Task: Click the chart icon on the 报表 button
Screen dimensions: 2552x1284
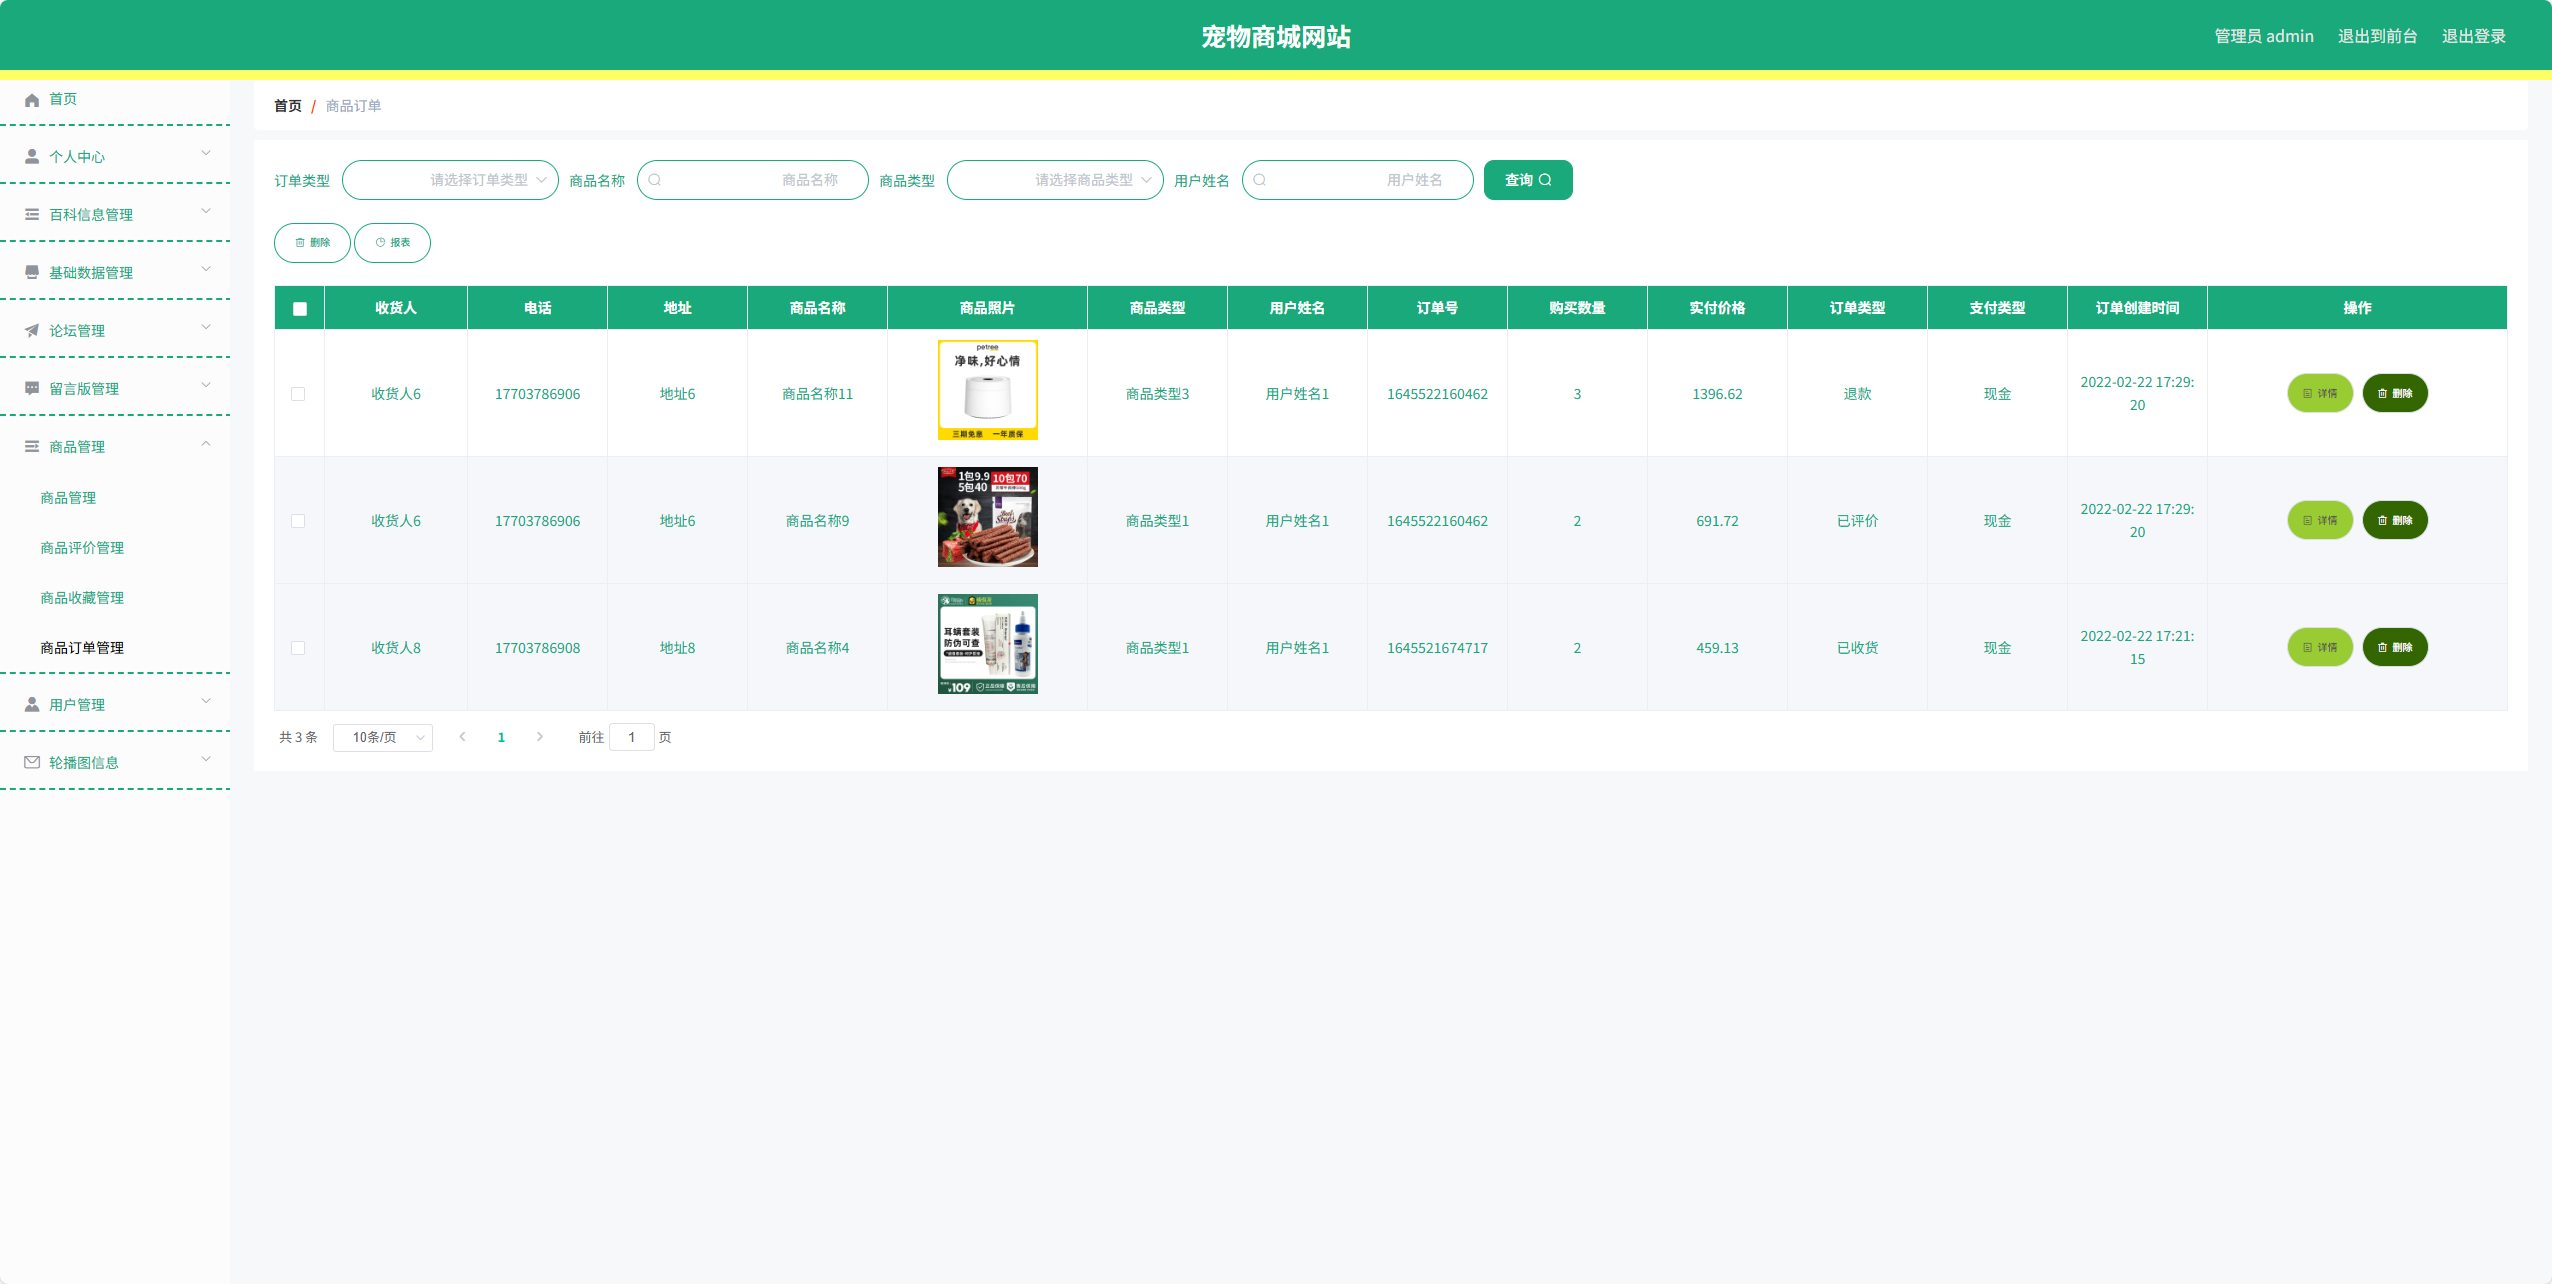Action: tap(380, 243)
